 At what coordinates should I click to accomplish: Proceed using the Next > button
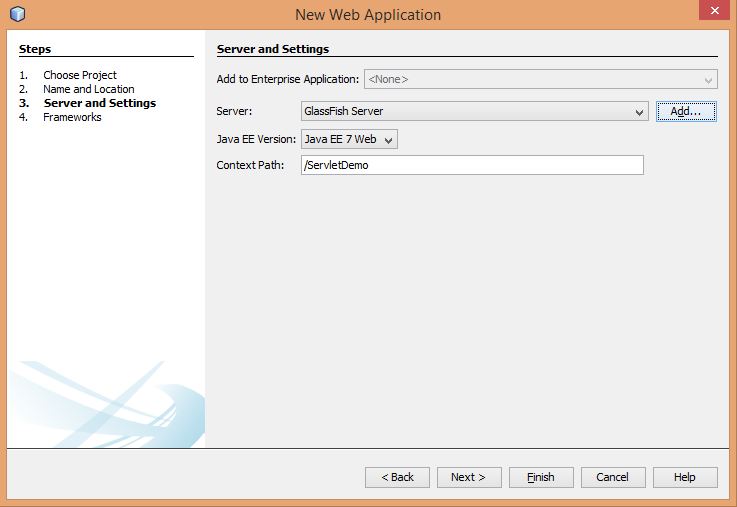[468, 477]
